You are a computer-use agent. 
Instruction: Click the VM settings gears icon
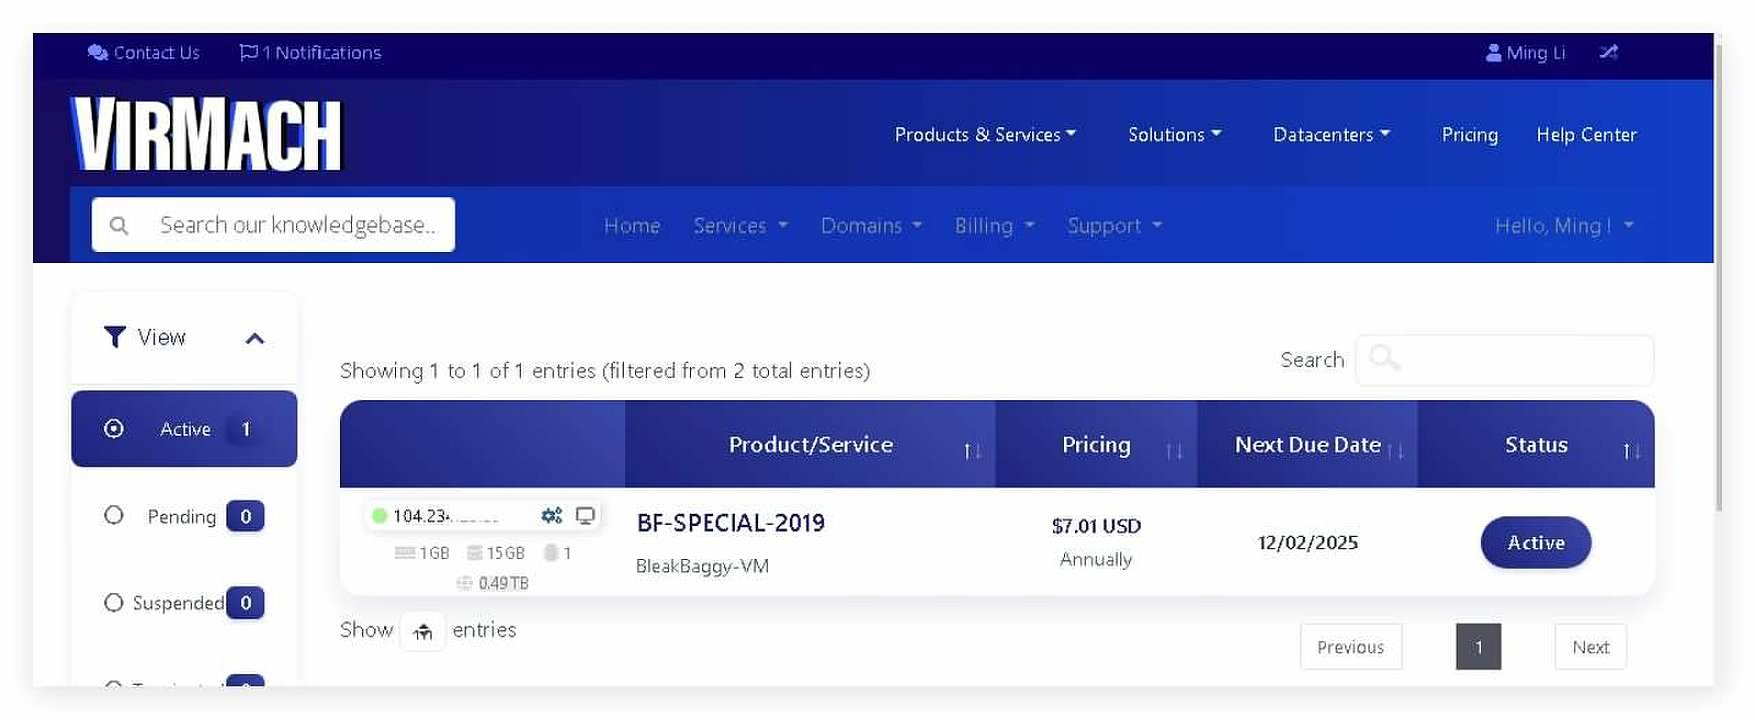point(551,516)
